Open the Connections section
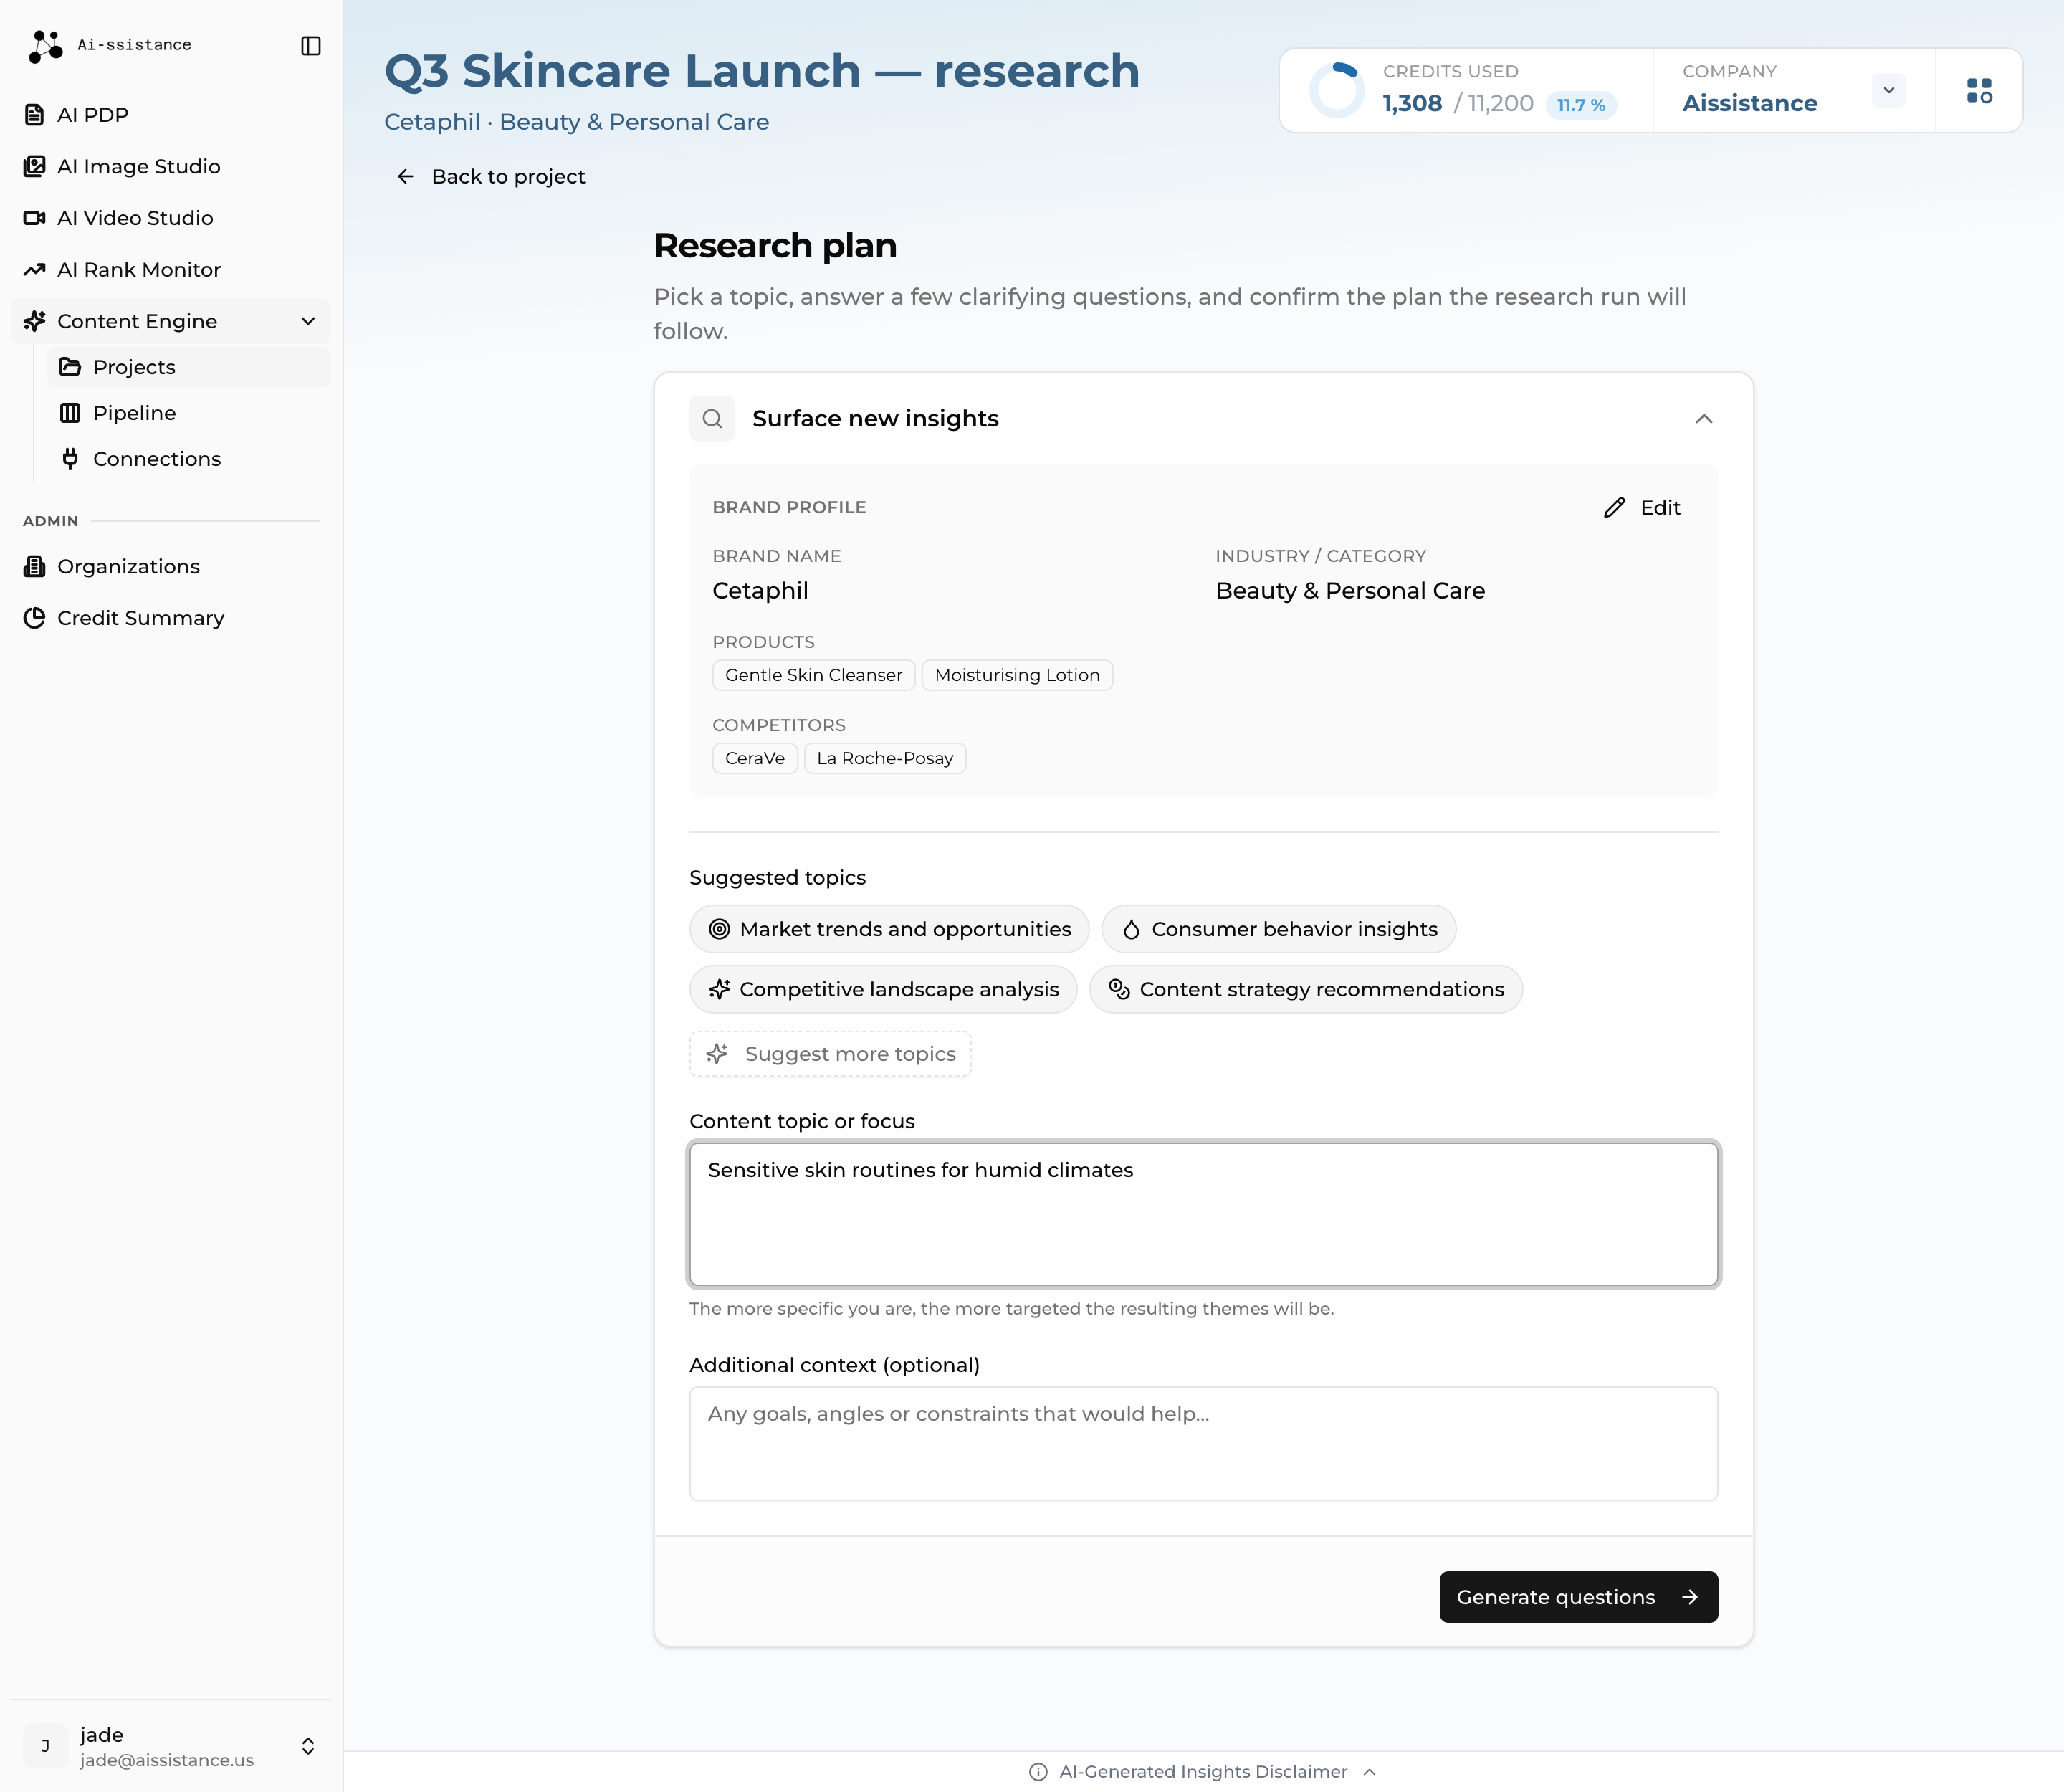The image size is (2064, 1792). pos(189,459)
